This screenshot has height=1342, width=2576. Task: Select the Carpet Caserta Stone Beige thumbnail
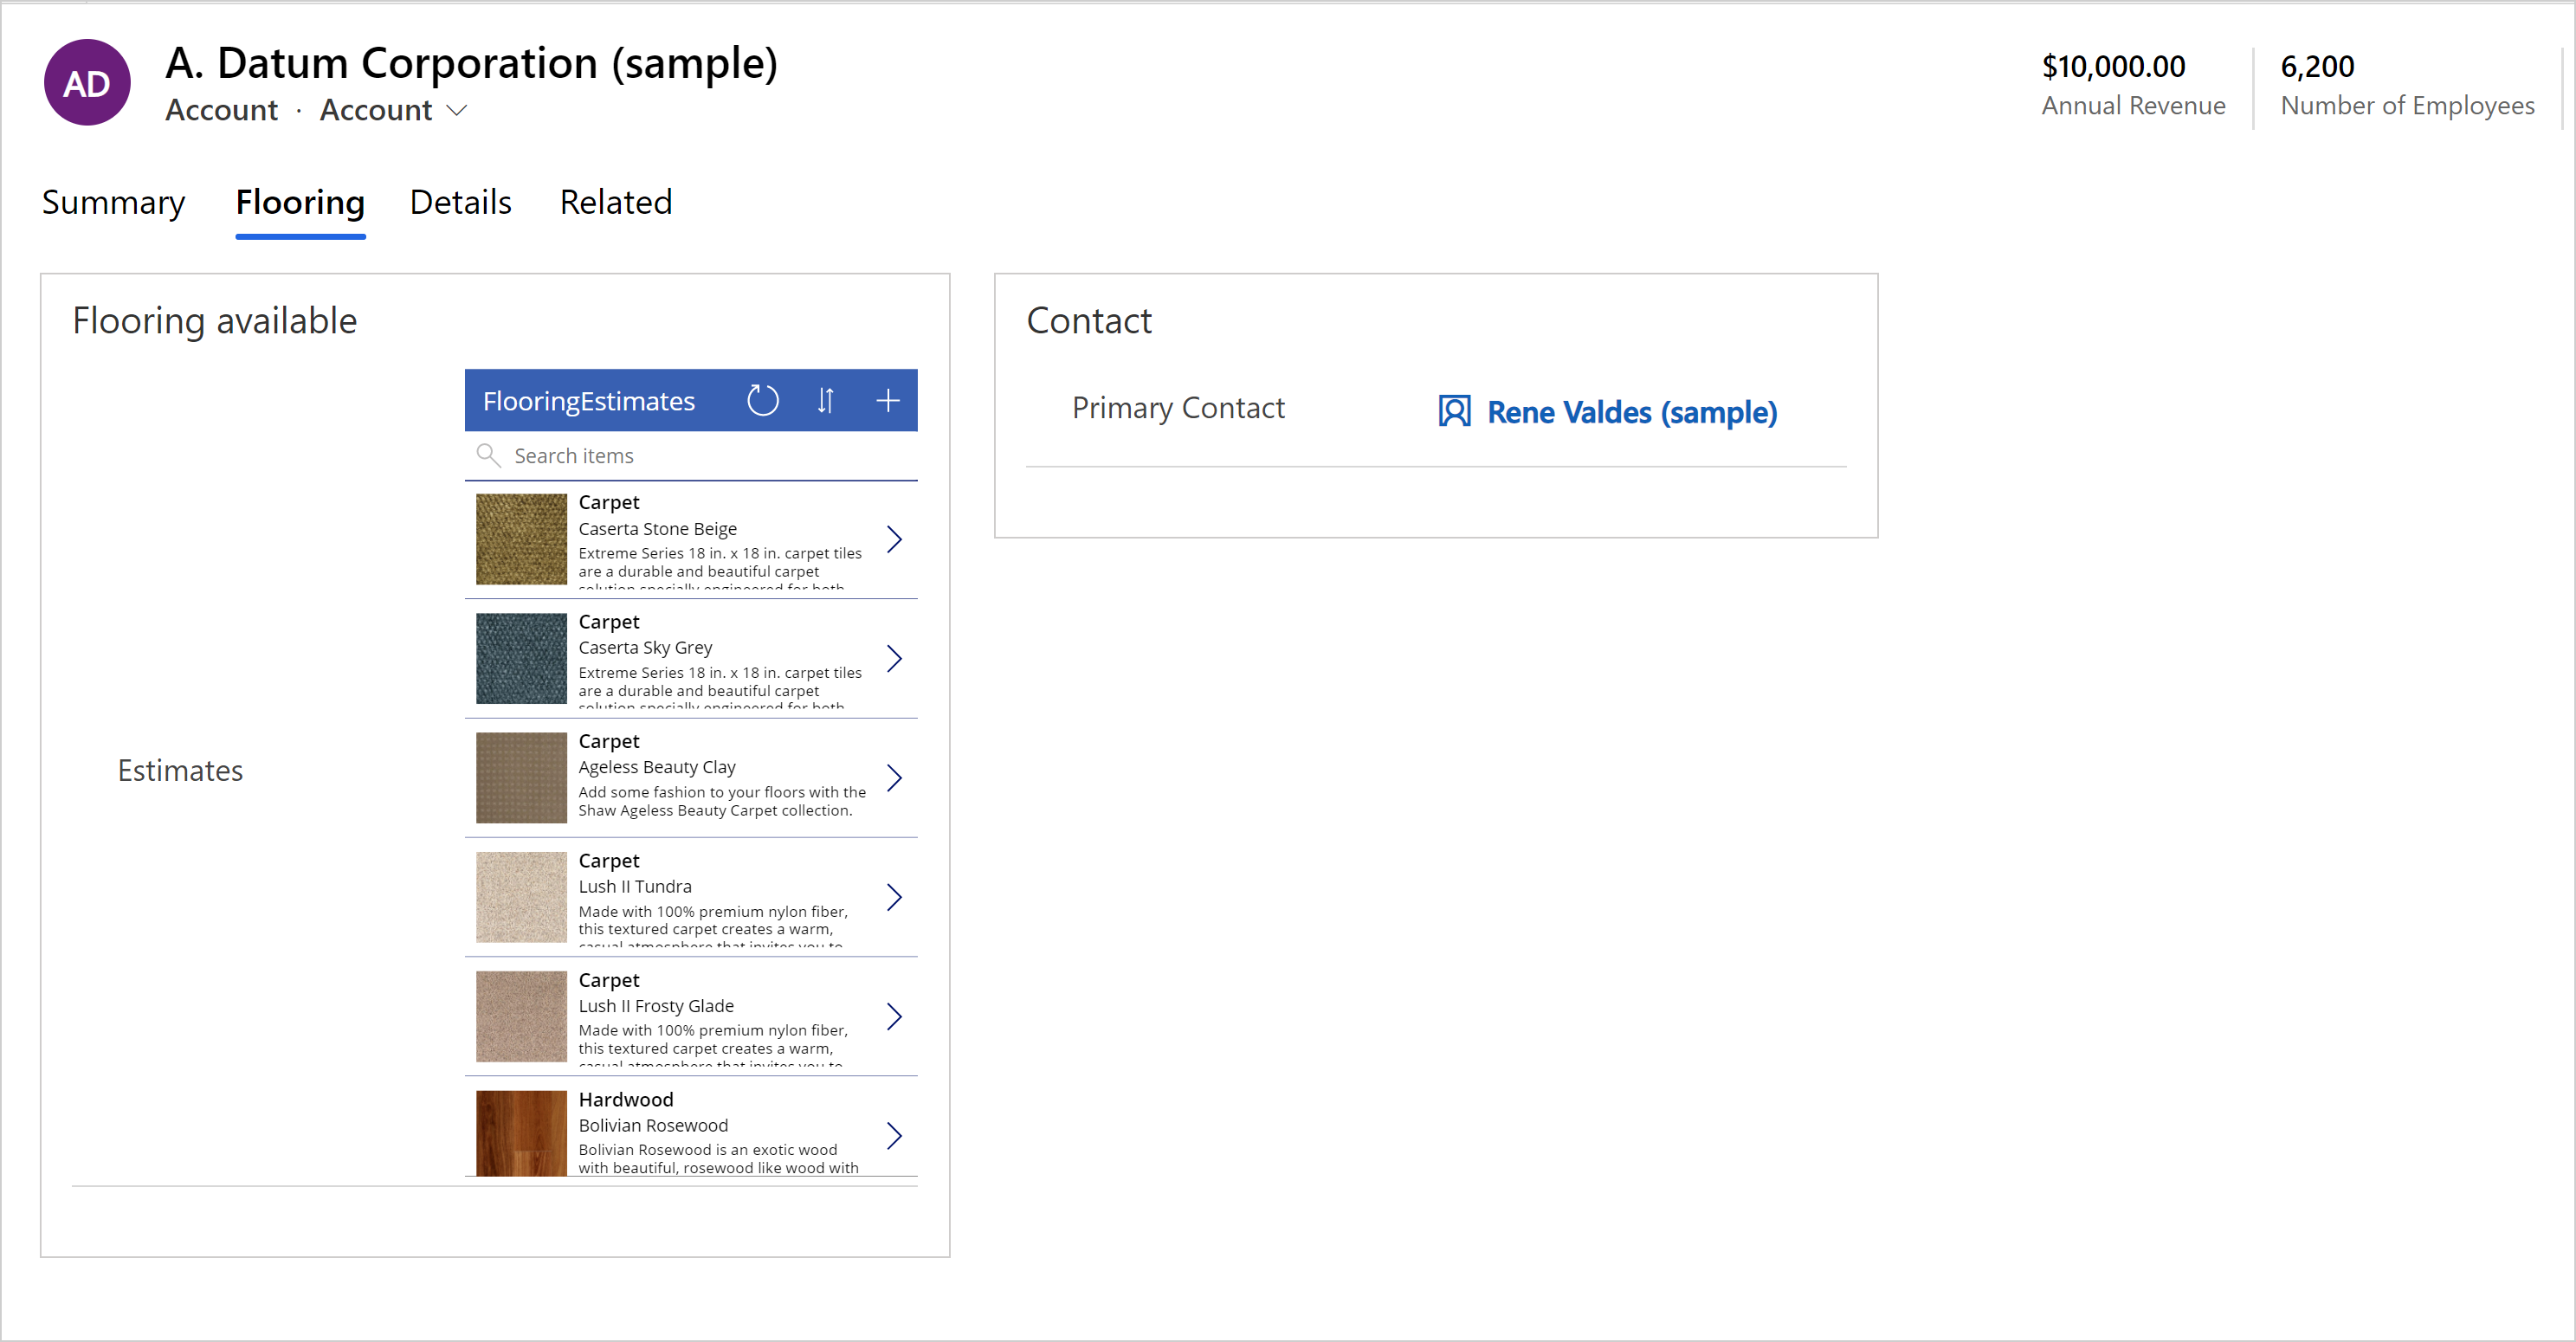coord(520,540)
